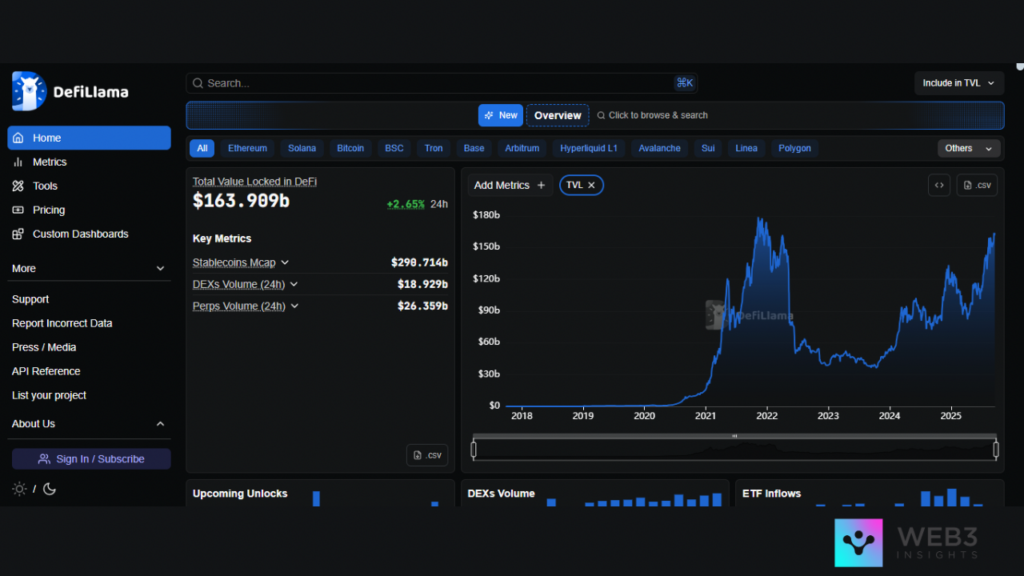The width and height of the screenshot is (1024, 576).
Task: Select the Polygon chain tab
Action: pos(795,148)
